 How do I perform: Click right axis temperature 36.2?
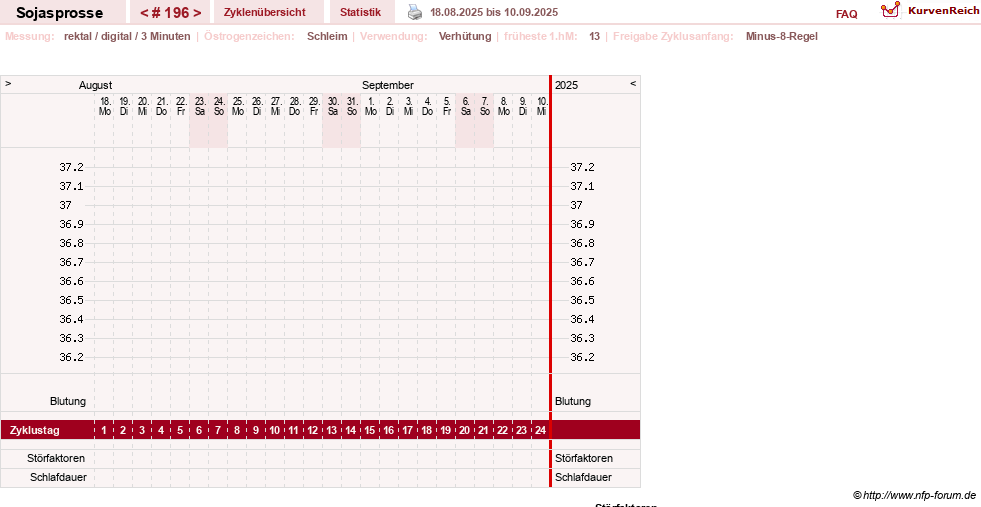[582, 357]
